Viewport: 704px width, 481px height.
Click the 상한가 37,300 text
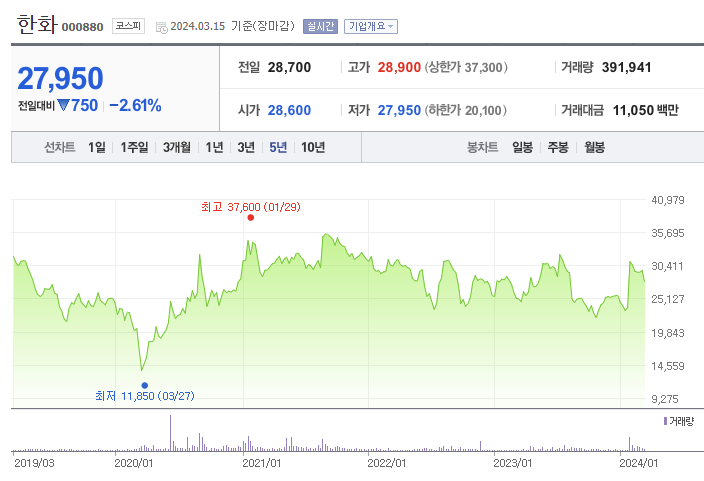tap(466, 67)
